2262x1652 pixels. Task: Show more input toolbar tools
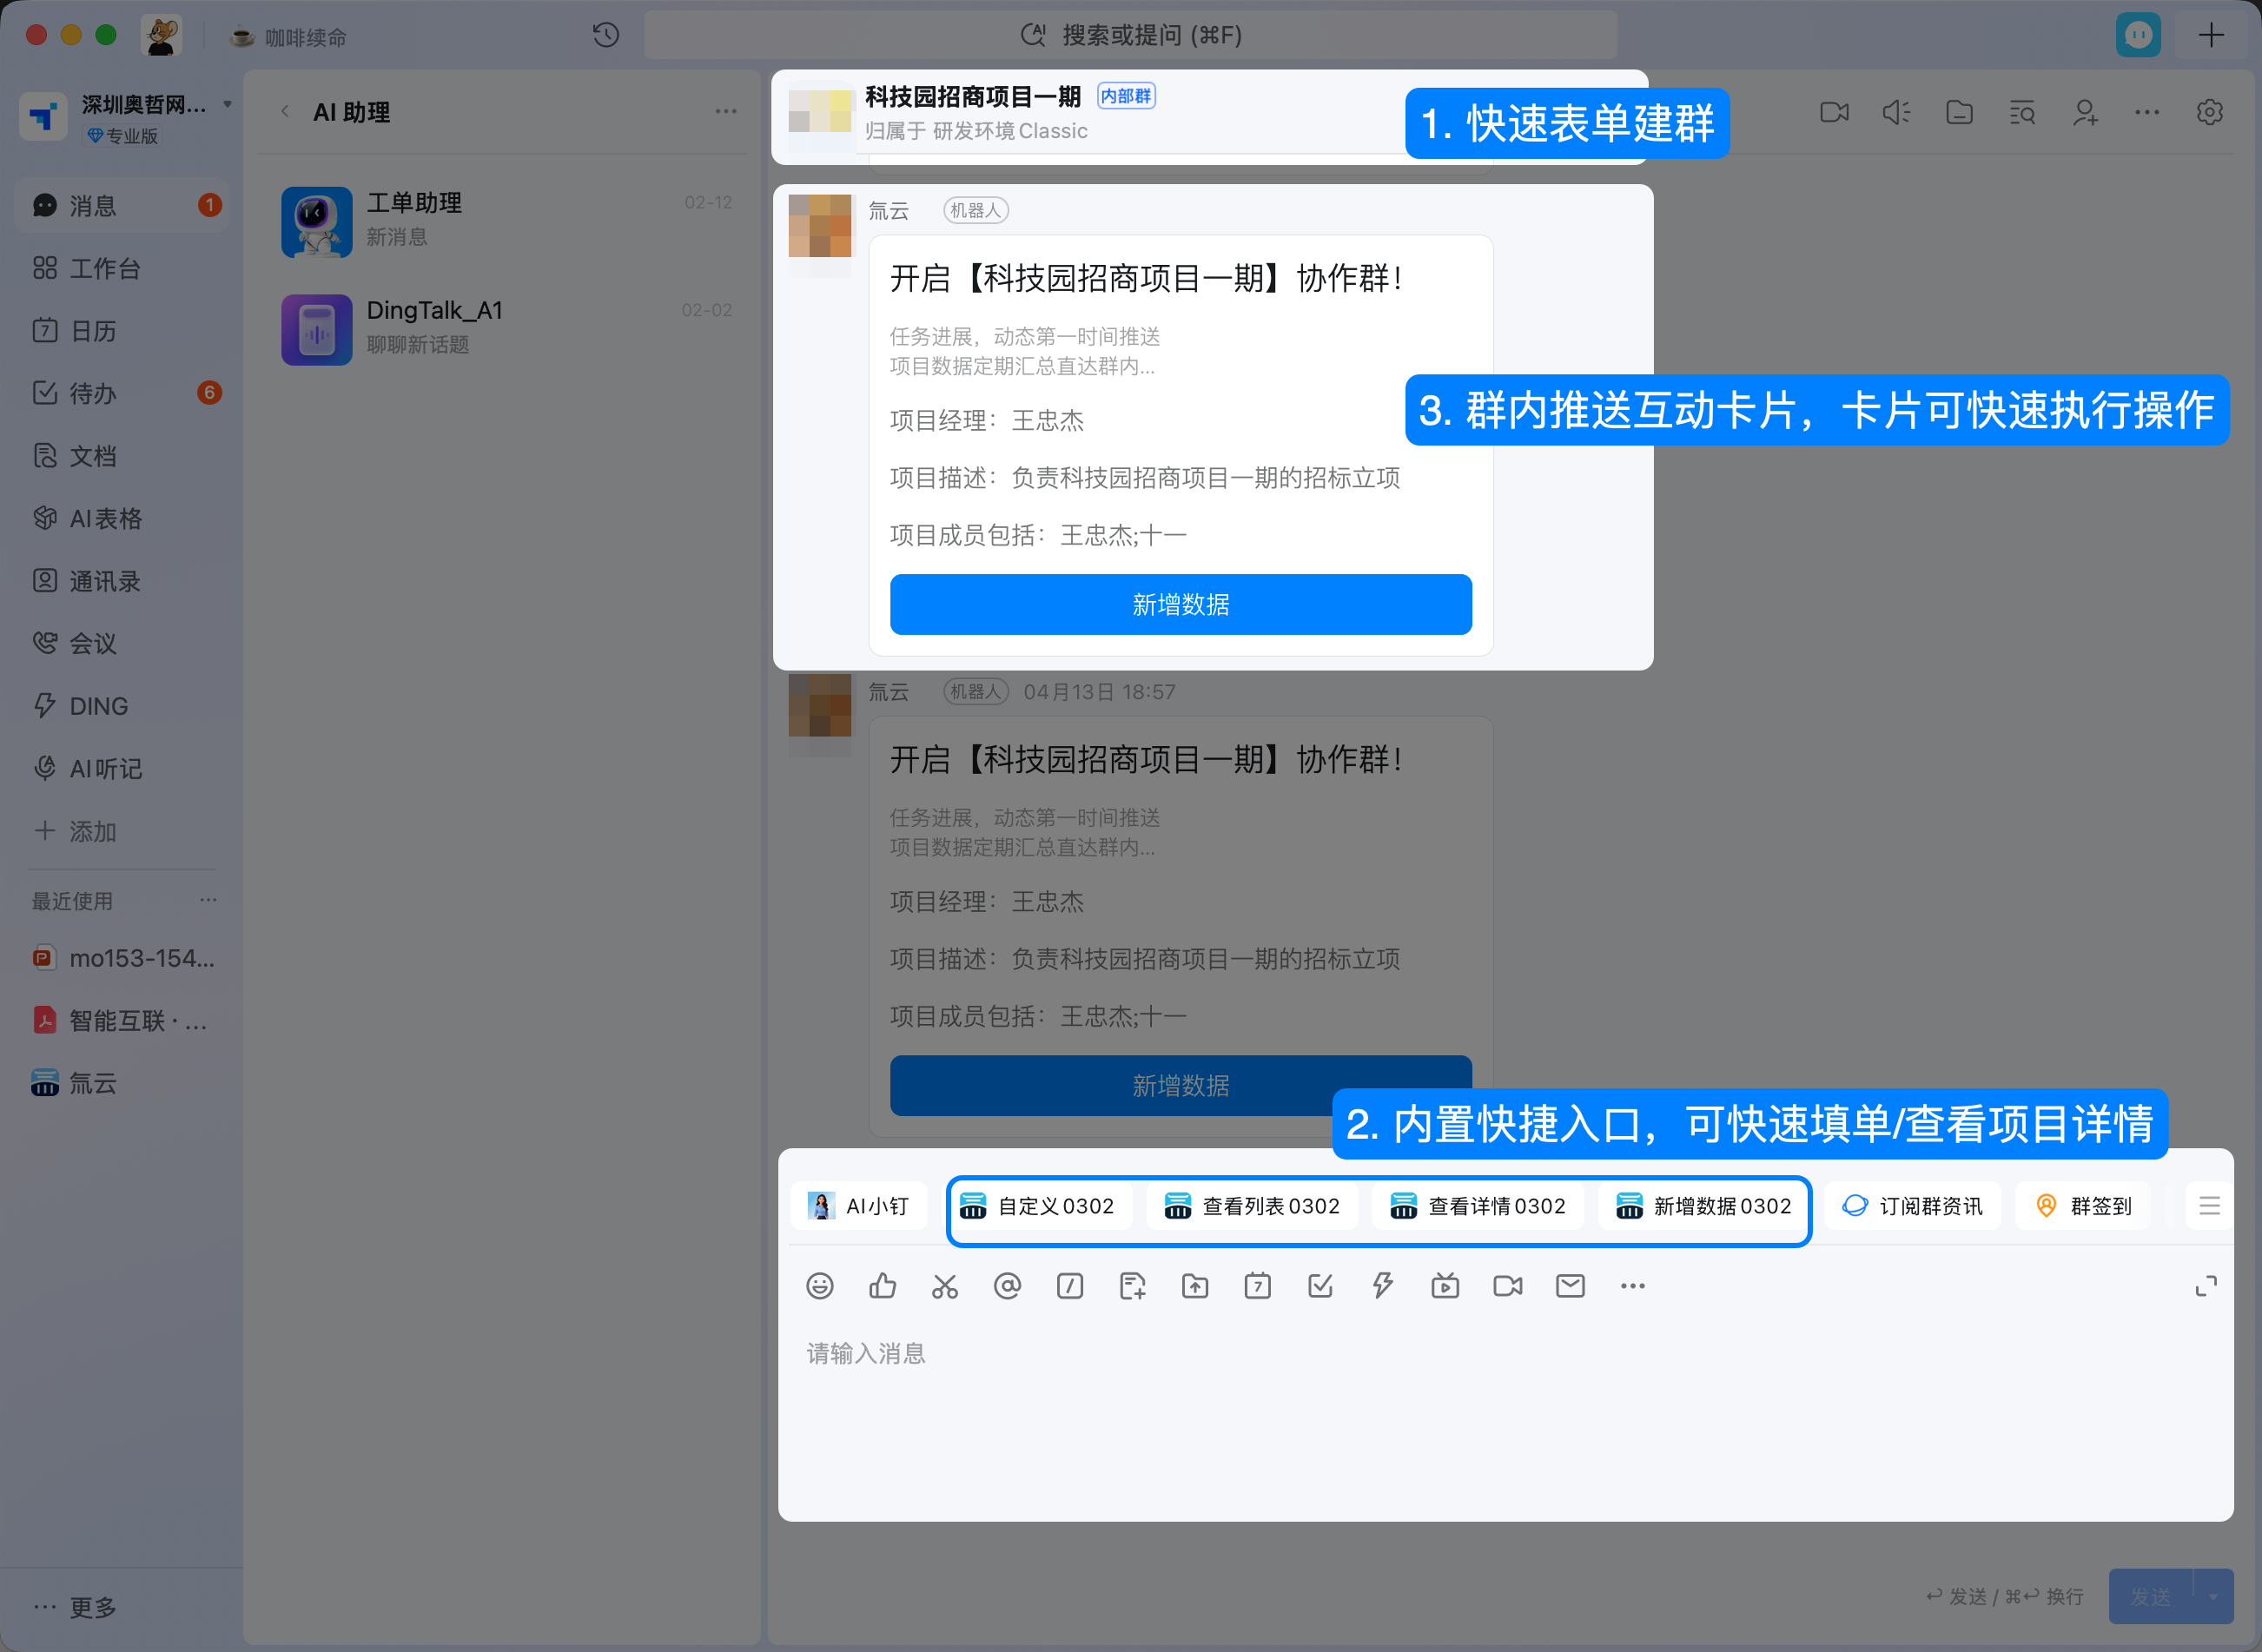(1633, 1286)
